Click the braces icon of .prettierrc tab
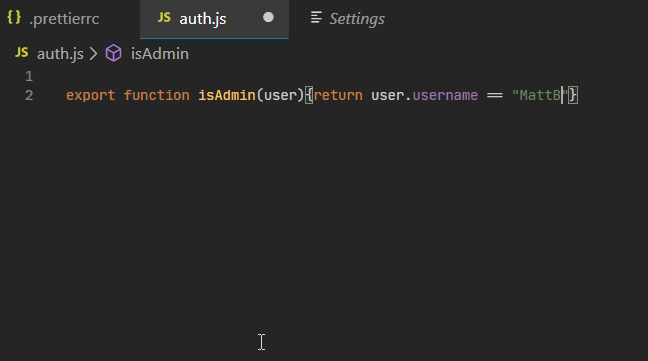 point(14,18)
